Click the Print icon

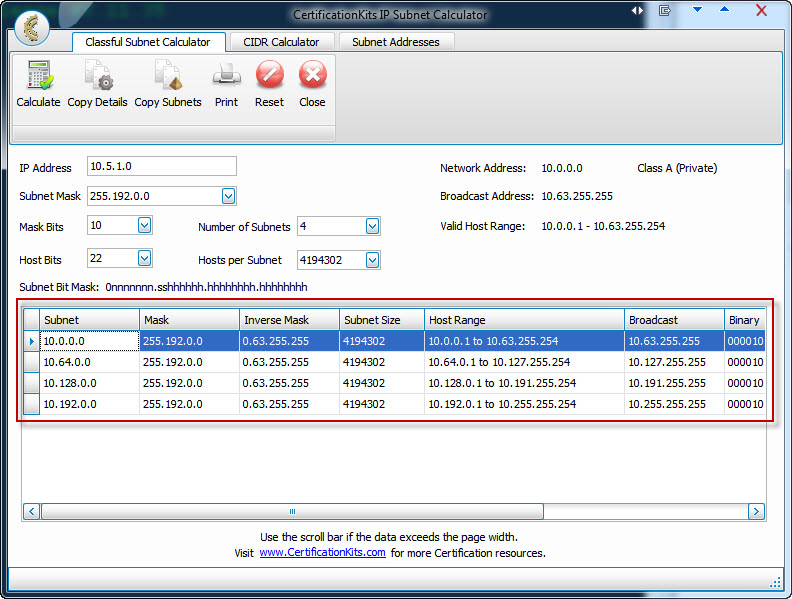click(x=227, y=75)
